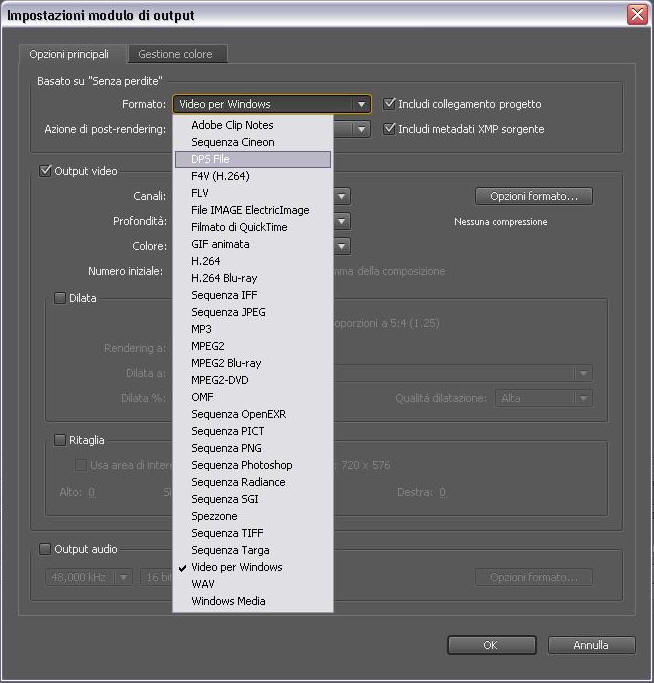Click the audio Opzioni formato button
The height and width of the screenshot is (683, 654).
point(534,577)
